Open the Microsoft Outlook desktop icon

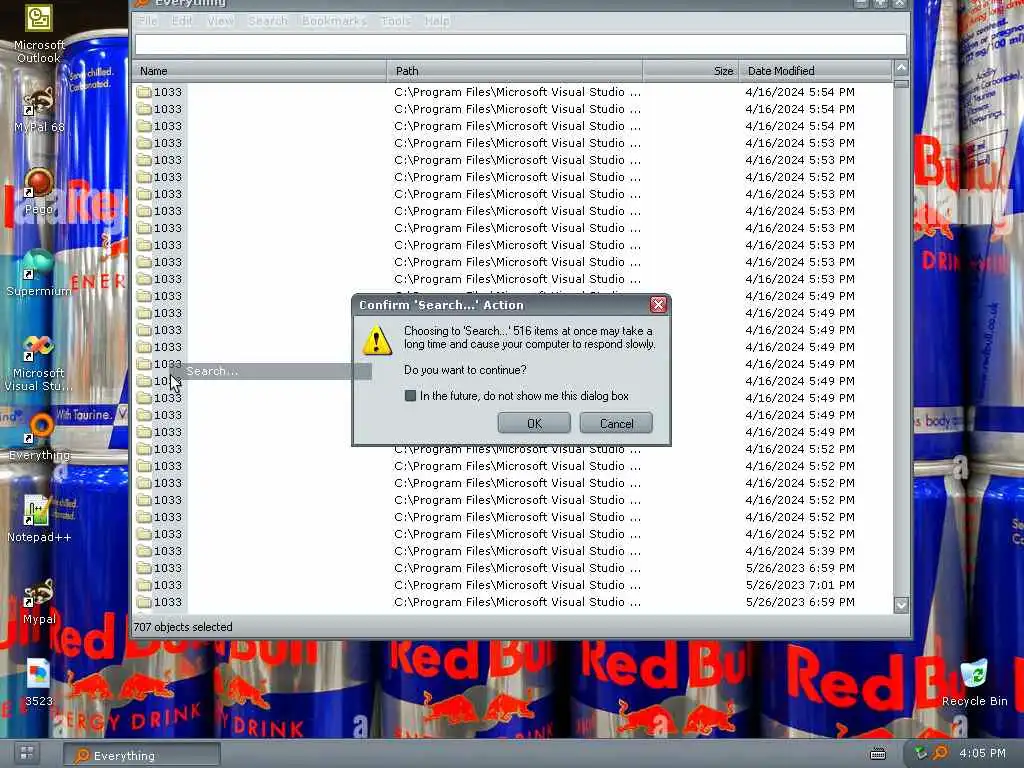tap(39, 33)
